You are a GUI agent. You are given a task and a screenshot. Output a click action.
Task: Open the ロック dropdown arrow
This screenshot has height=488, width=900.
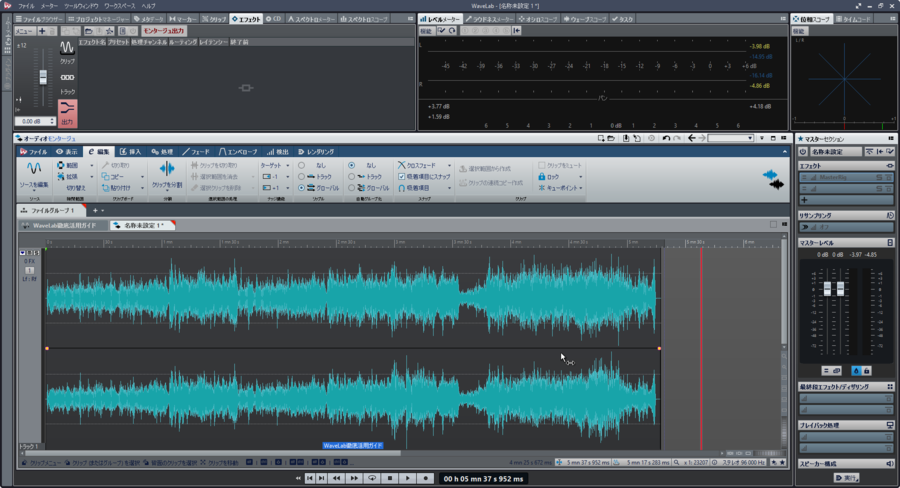580,177
